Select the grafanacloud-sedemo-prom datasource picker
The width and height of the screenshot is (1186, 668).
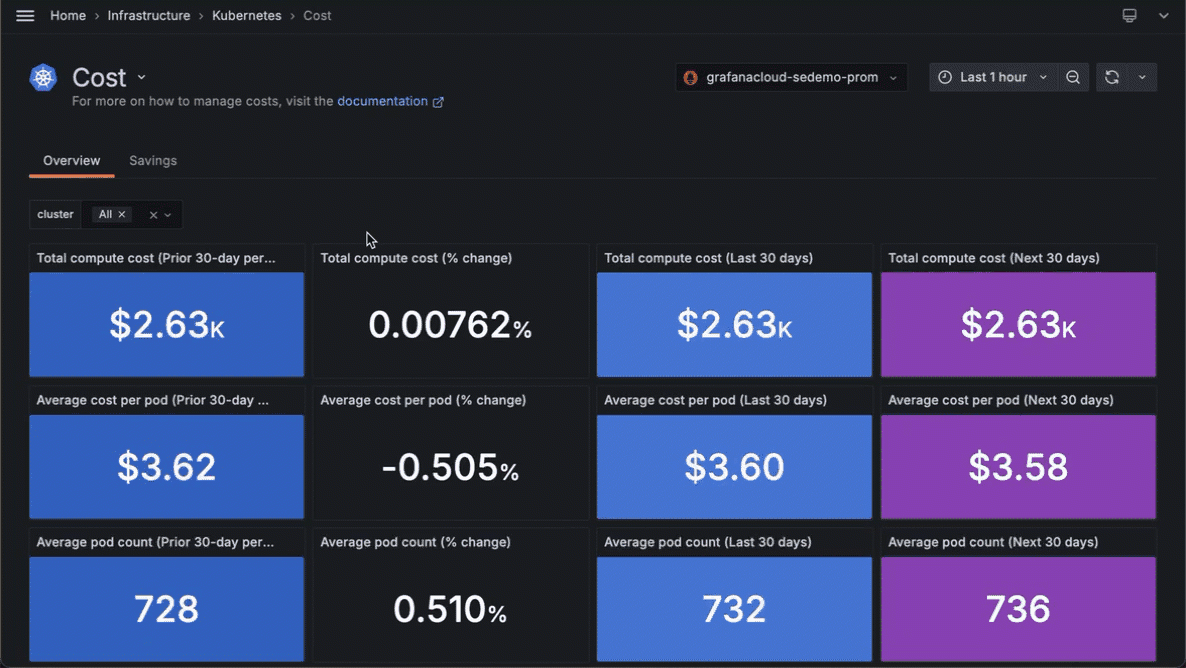coord(790,77)
